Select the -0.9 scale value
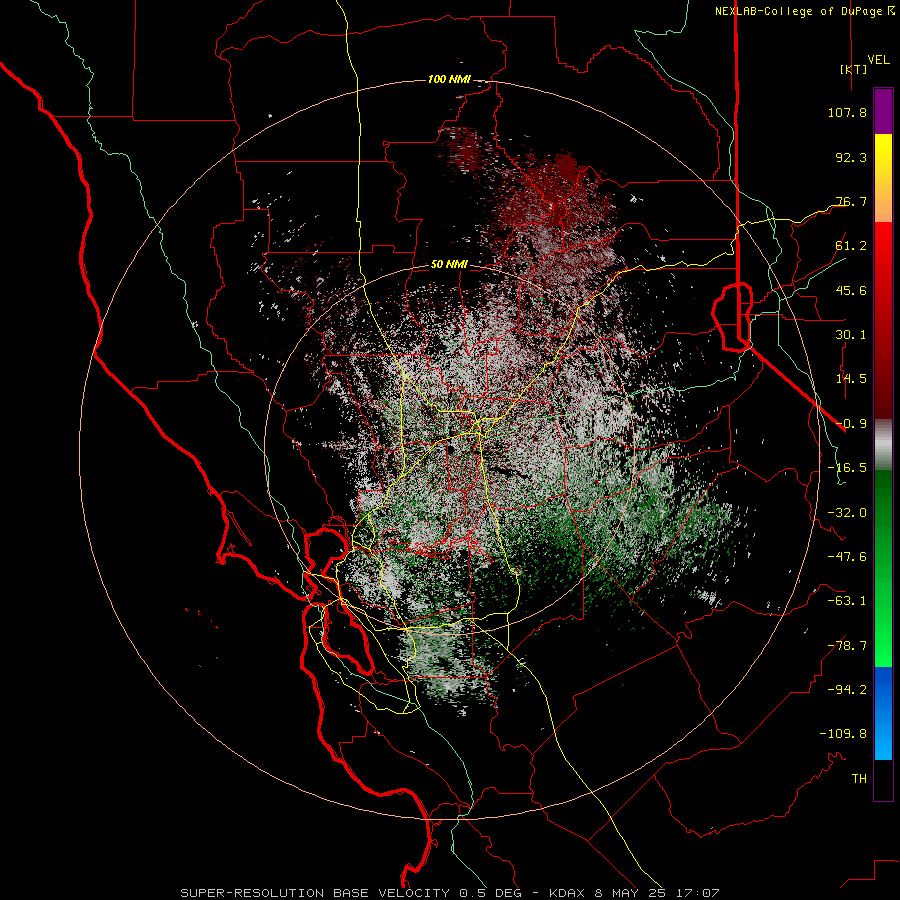The height and width of the screenshot is (900, 900). tap(851, 424)
